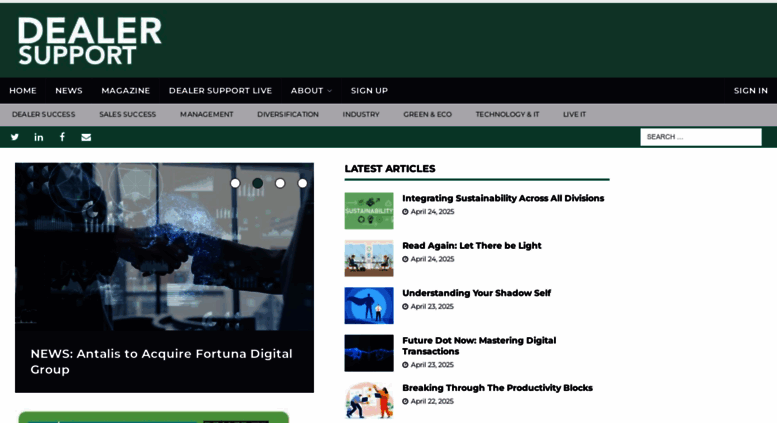Select the second (active) slider dot
This screenshot has height=423, width=777.
pos(258,183)
